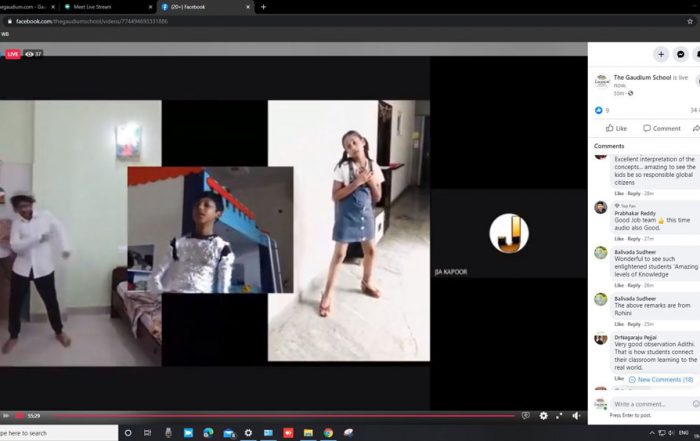Click the blue like reaction count
The height and width of the screenshot is (441, 700).
[x=600, y=110]
